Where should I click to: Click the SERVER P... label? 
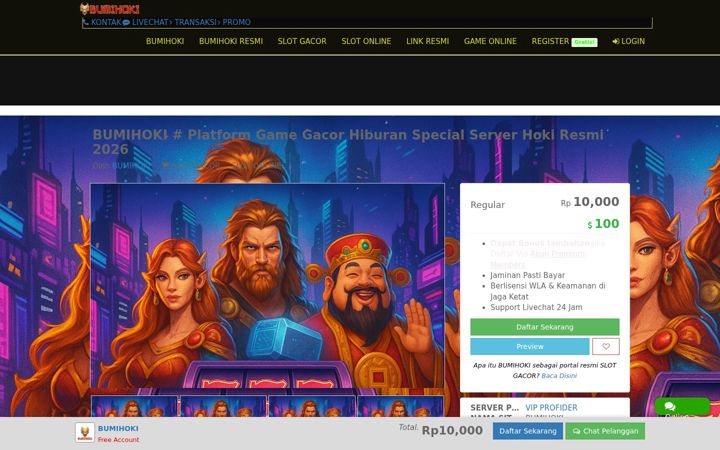(495, 408)
